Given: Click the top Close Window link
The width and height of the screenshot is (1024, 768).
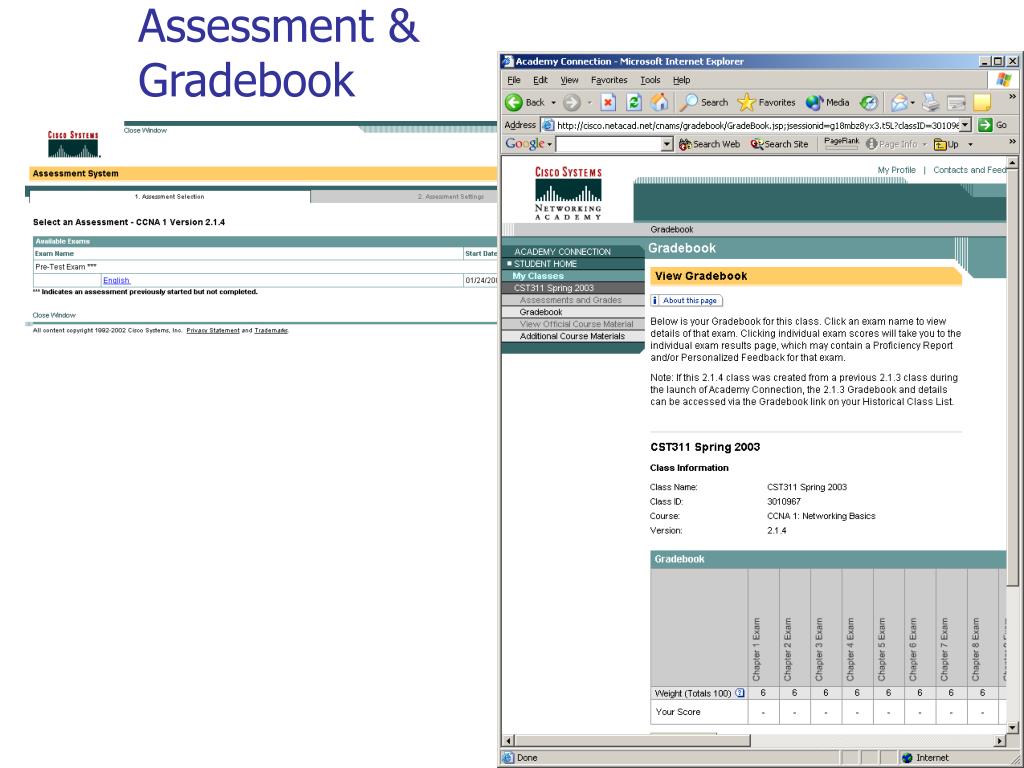Looking at the screenshot, I should click(145, 131).
